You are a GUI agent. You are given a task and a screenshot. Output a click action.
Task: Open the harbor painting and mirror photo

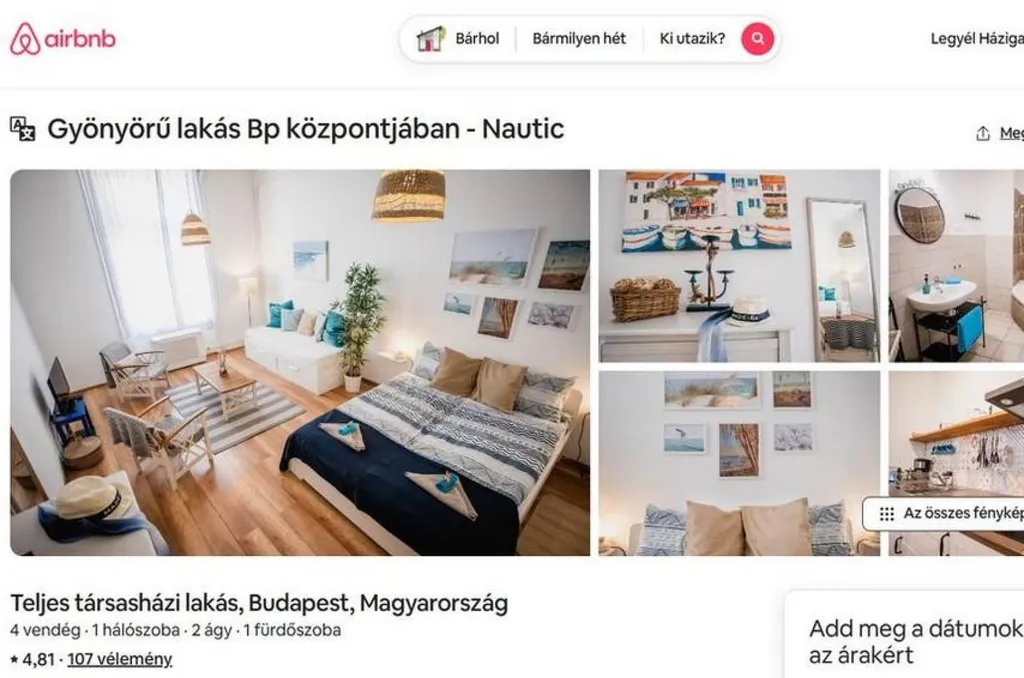(739, 266)
